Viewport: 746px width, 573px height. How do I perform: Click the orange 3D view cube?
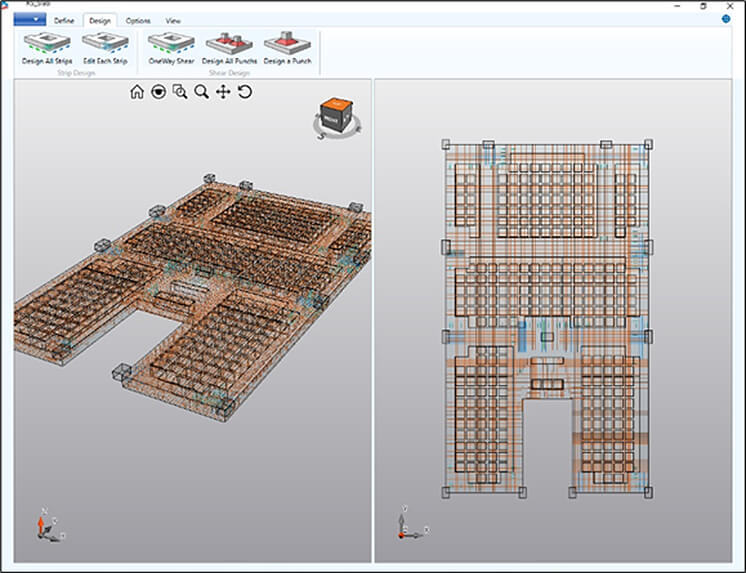335,117
